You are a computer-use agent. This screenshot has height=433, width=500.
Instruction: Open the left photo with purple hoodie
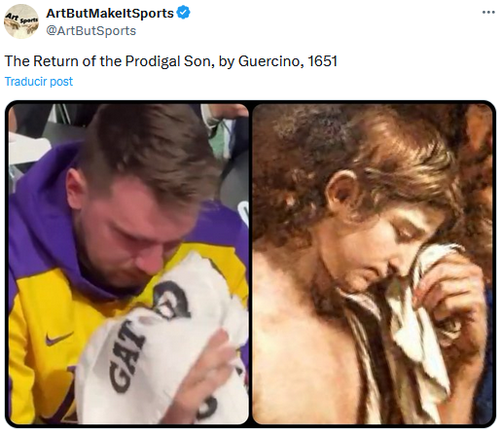point(129,264)
